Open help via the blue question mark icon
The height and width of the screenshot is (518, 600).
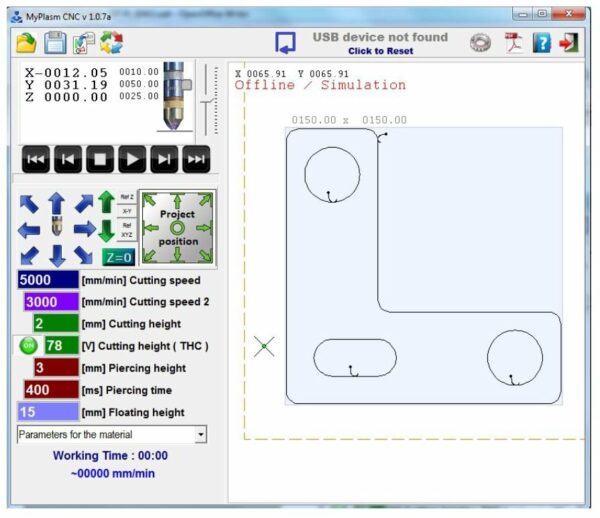point(541,42)
